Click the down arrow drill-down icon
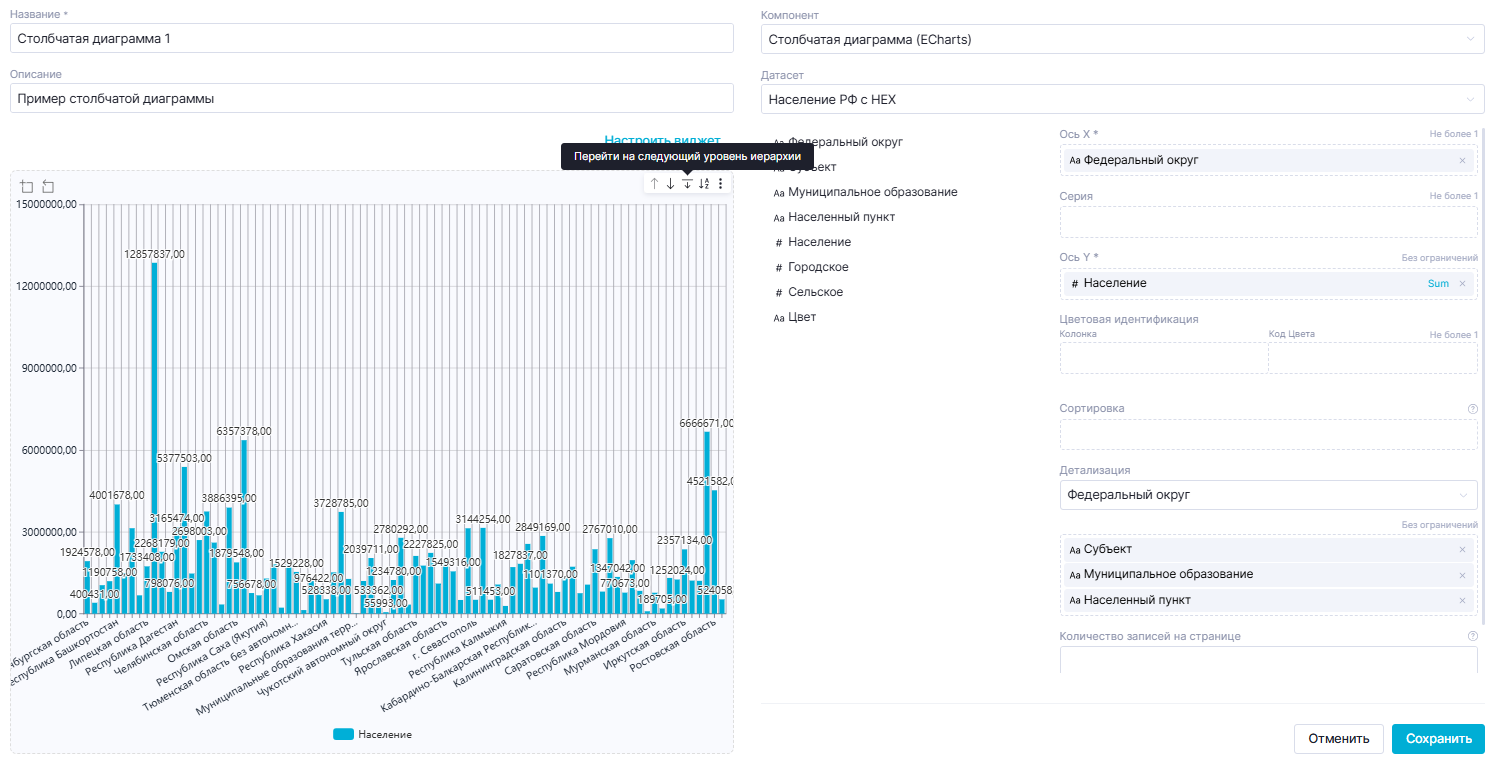1488x757 pixels. coord(671,184)
